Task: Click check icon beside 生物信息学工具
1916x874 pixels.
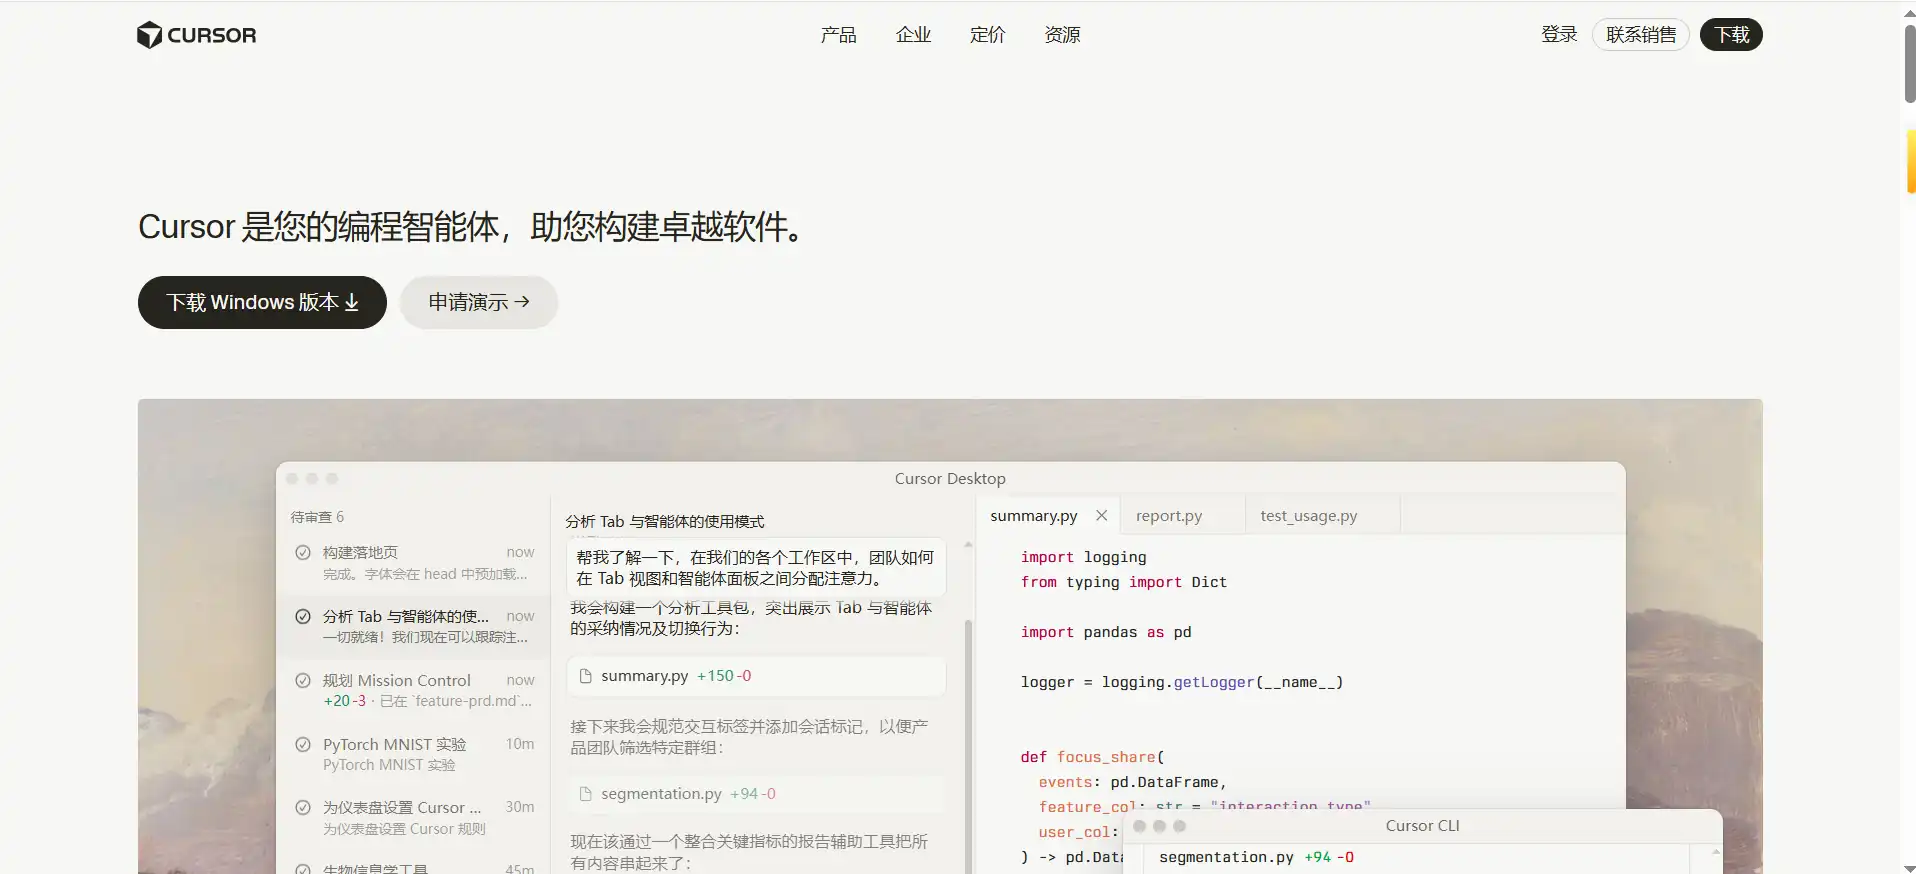Action: click(x=303, y=869)
